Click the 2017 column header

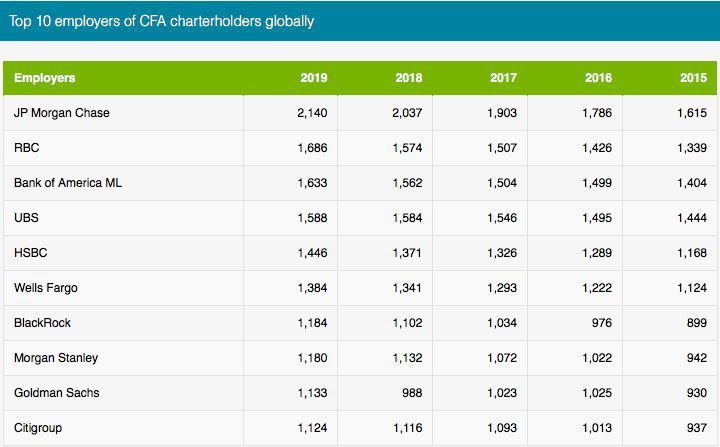(x=503, y=78)
